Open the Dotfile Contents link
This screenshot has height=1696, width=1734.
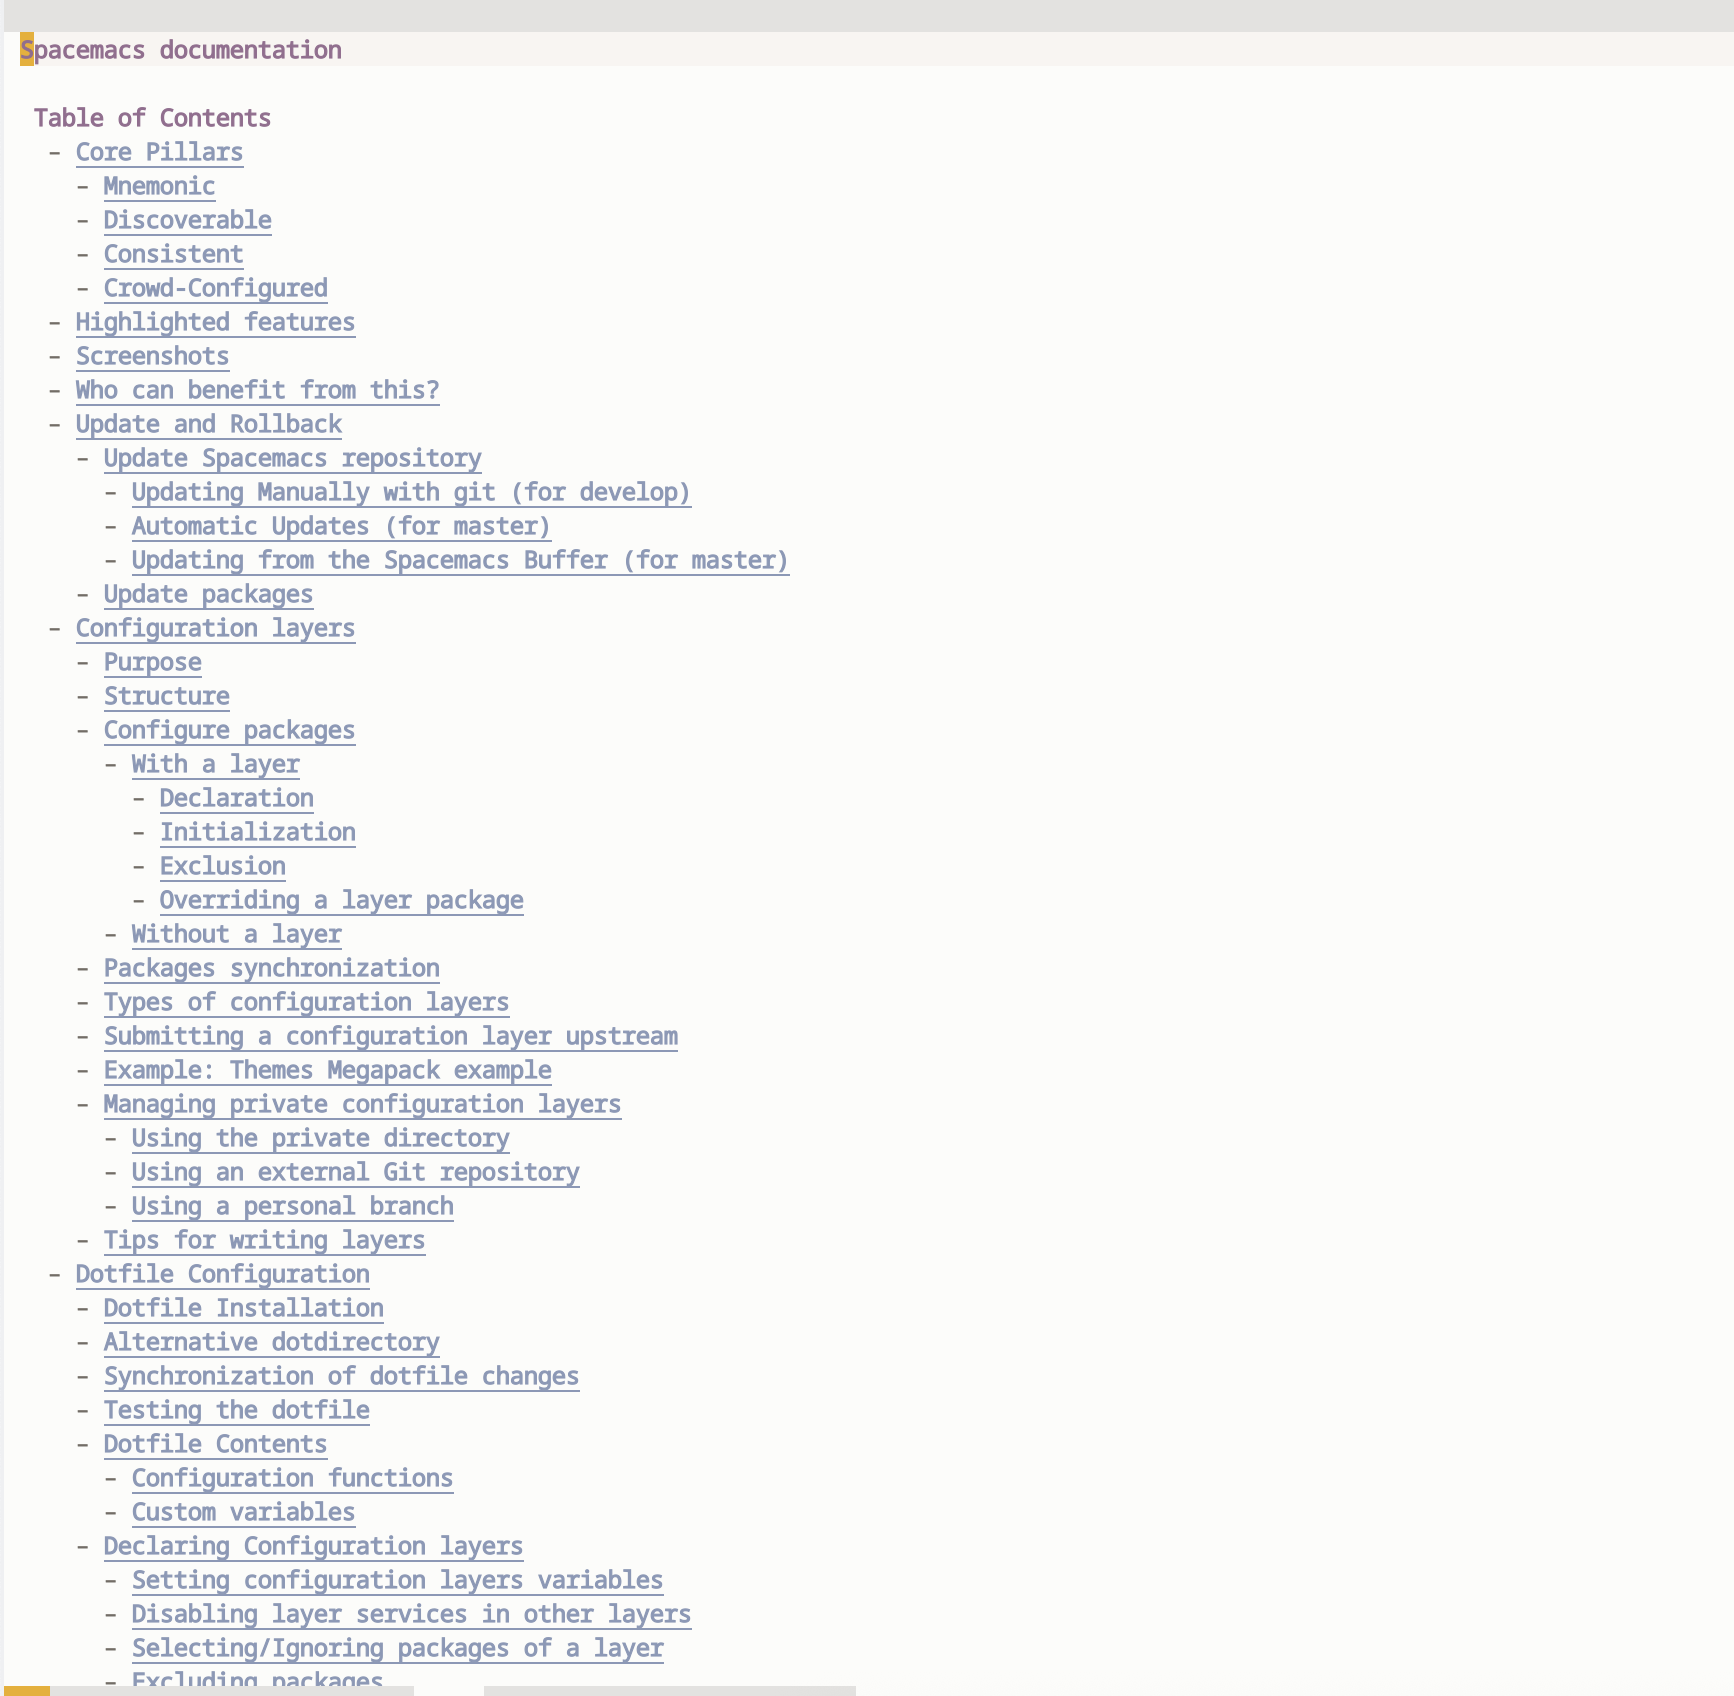click(x=215, y=1444)
